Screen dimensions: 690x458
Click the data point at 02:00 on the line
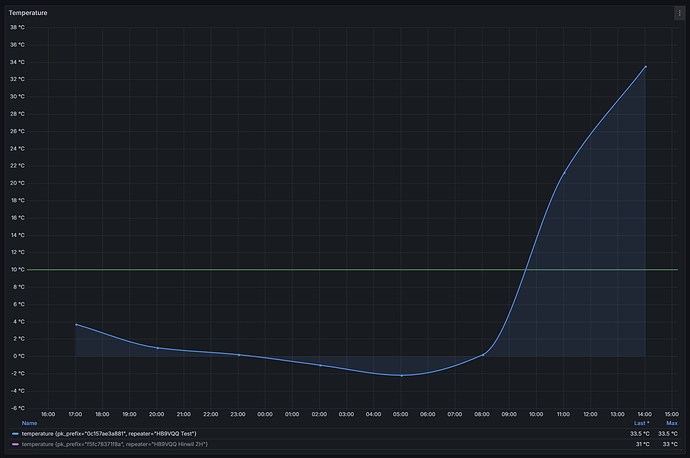(320, 365)
